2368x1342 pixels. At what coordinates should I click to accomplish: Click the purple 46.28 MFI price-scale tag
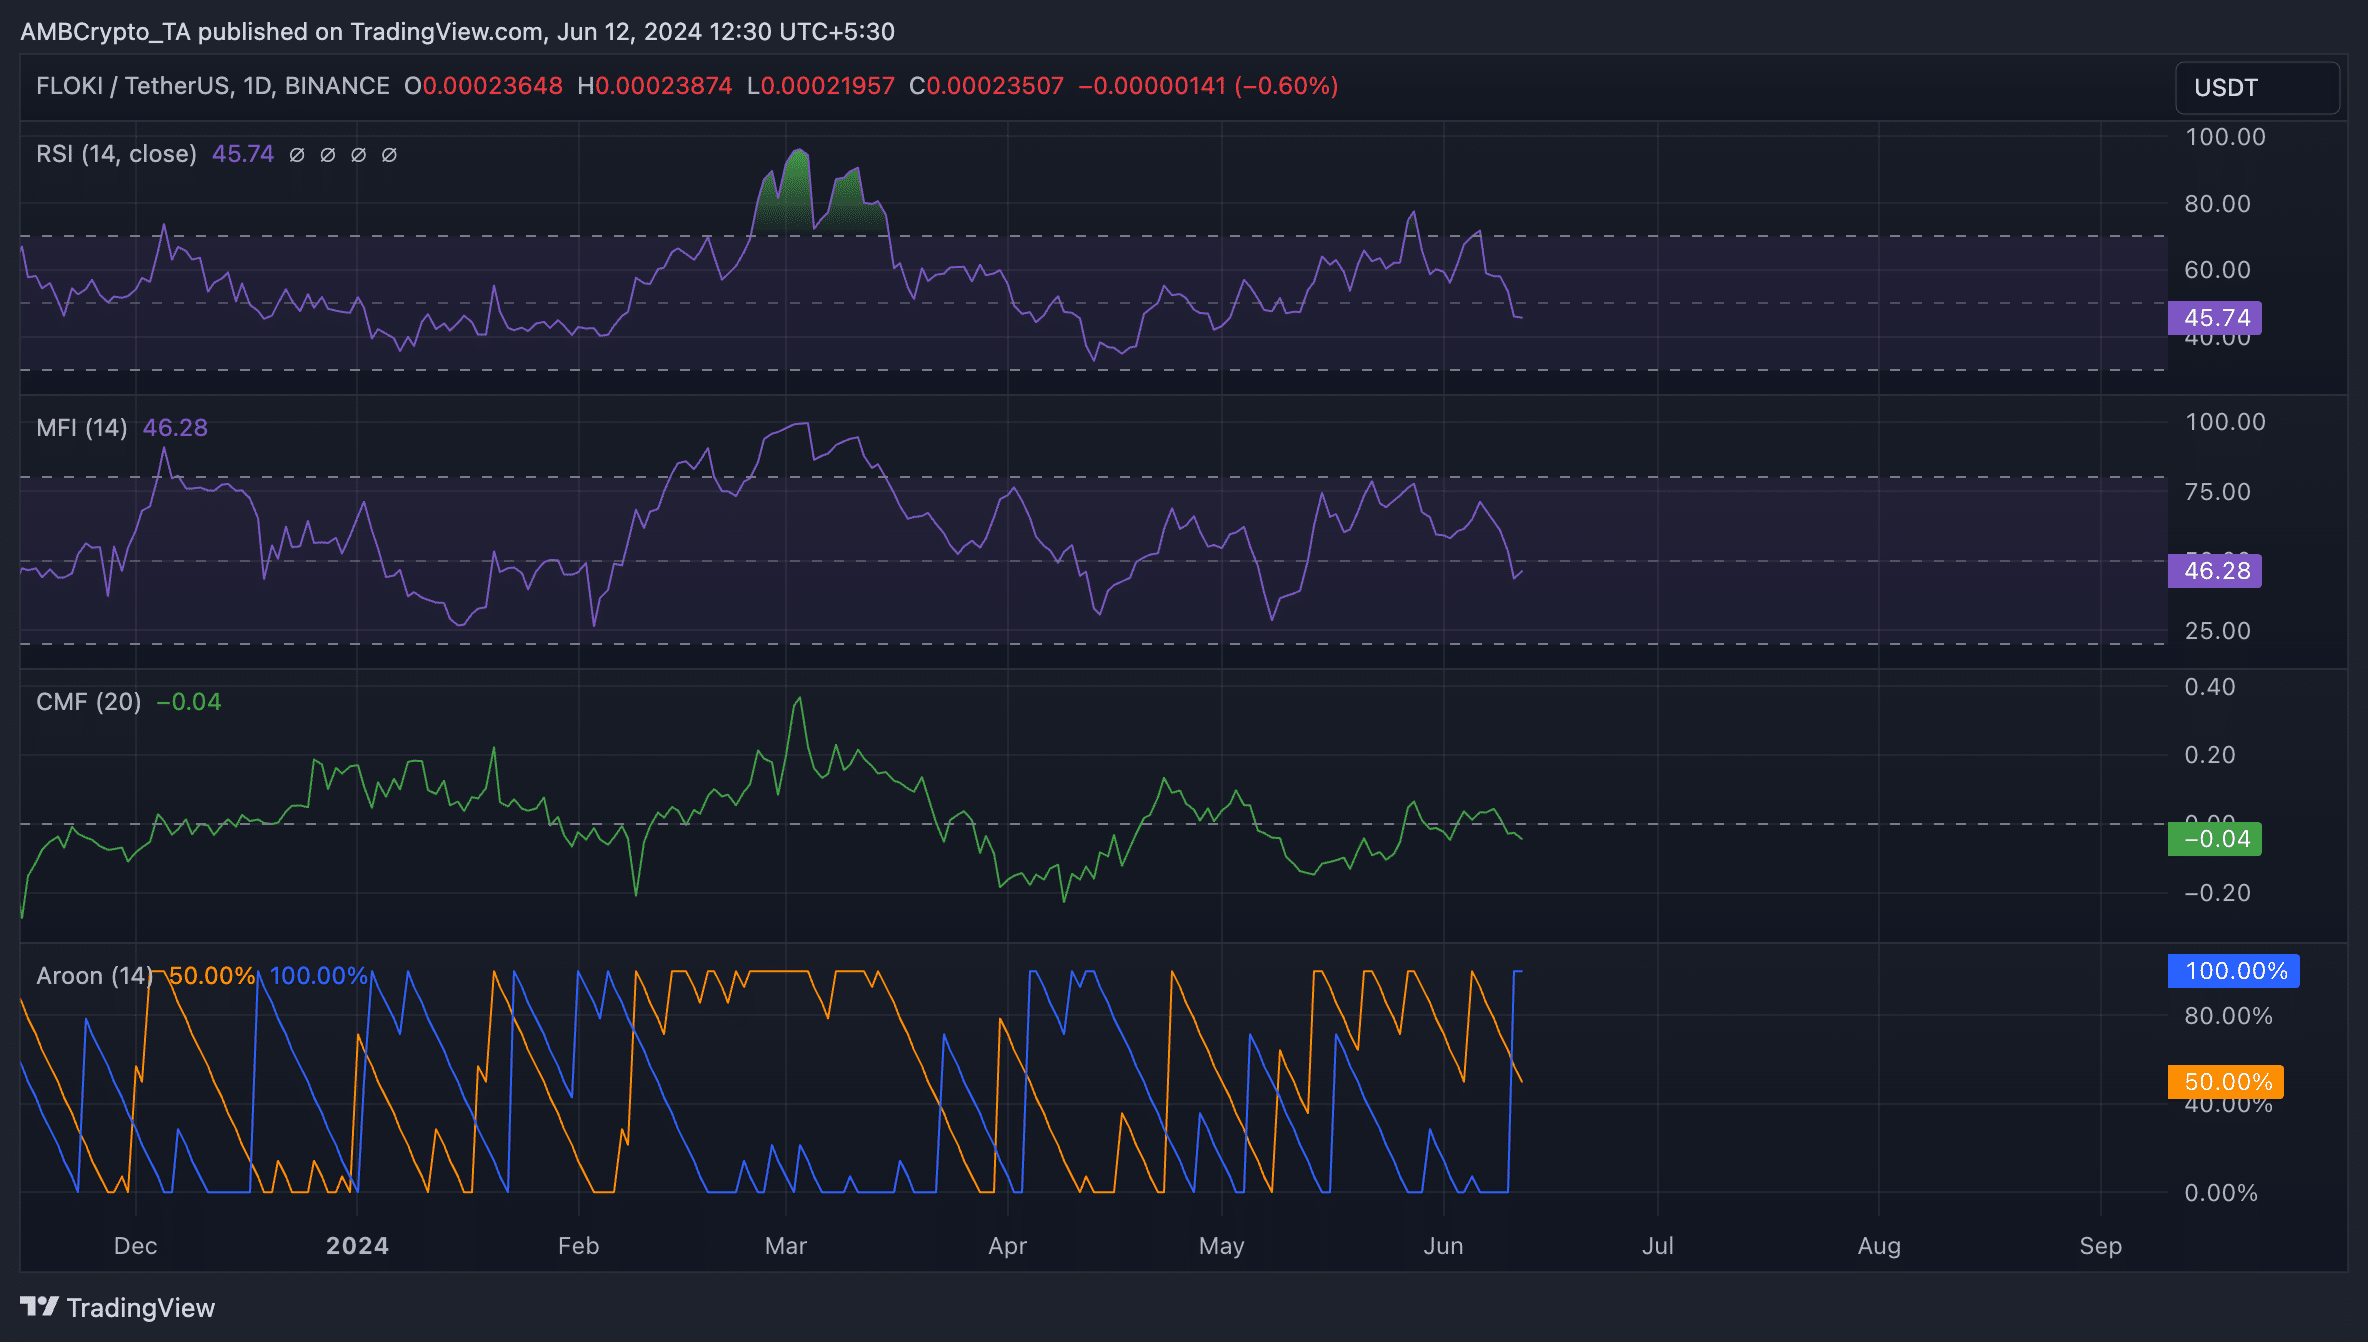[2215, 571]
